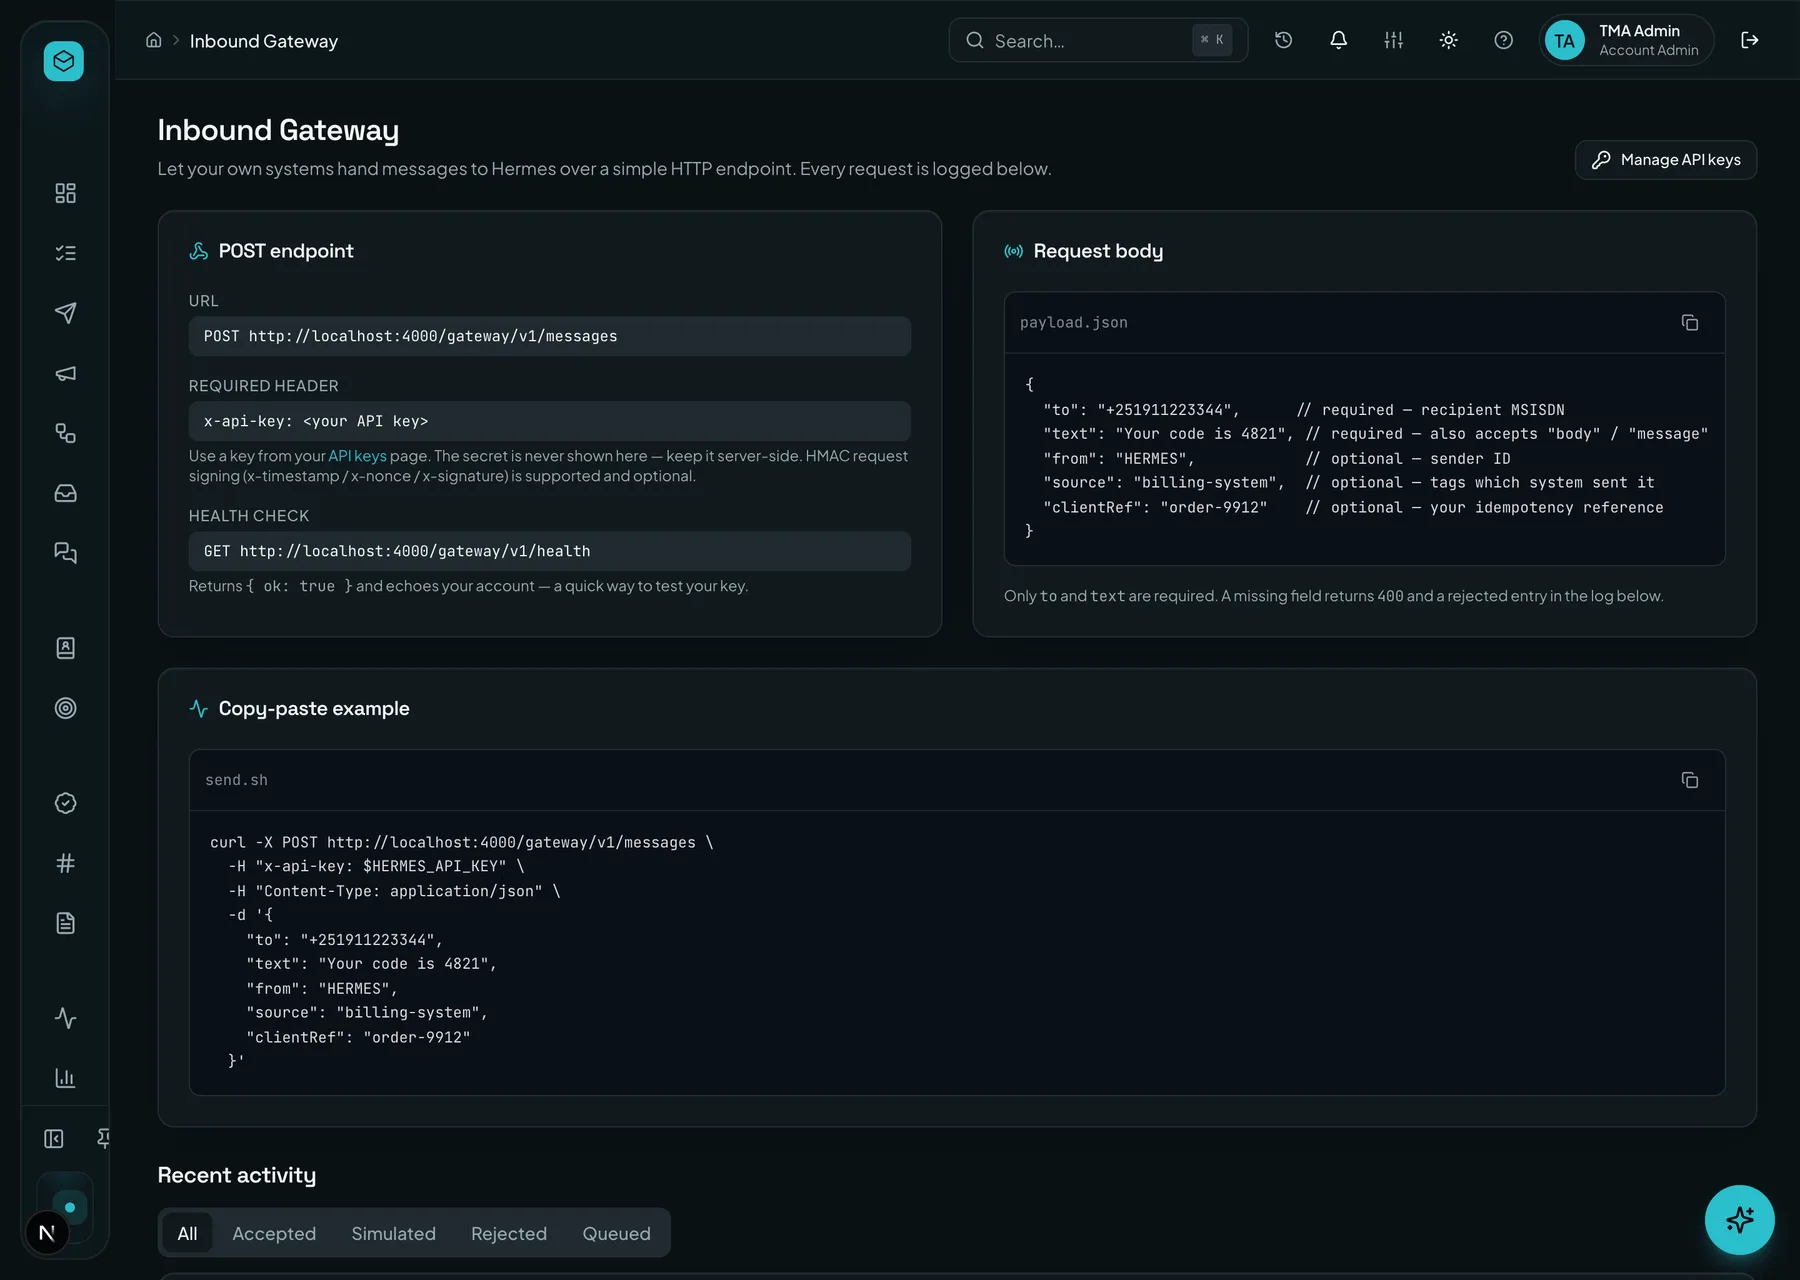Copy the send.sh curl example
This screenshot has height=1280, width=1800.
1689,780
